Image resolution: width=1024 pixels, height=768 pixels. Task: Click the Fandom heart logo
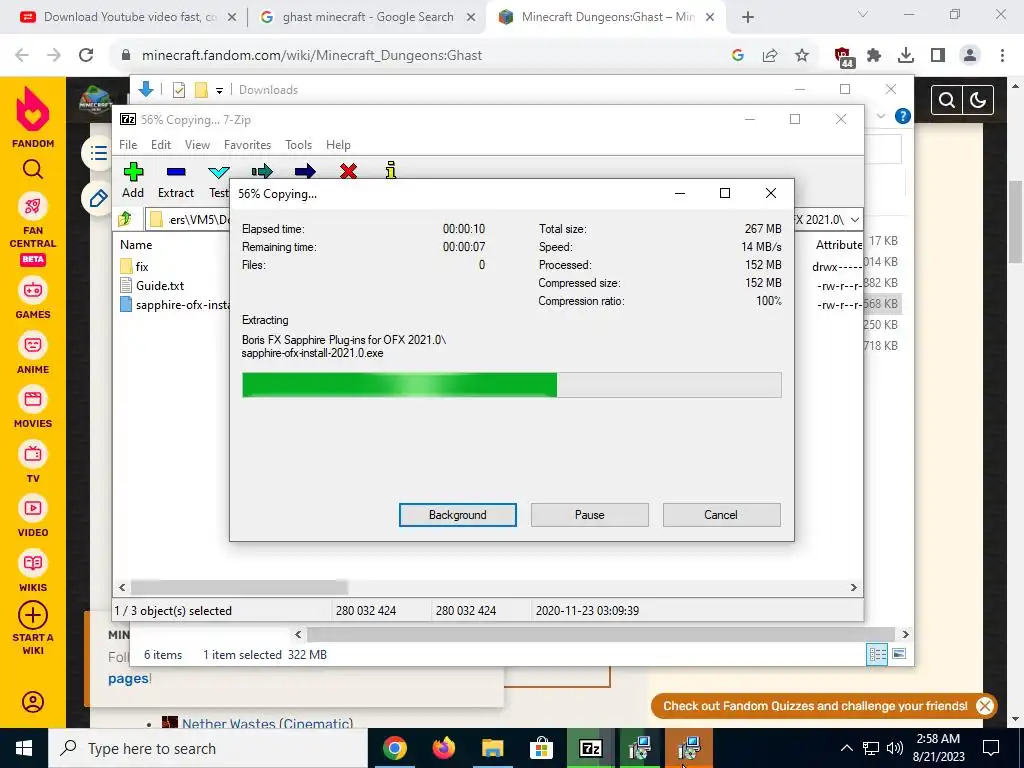click(33, 109)
